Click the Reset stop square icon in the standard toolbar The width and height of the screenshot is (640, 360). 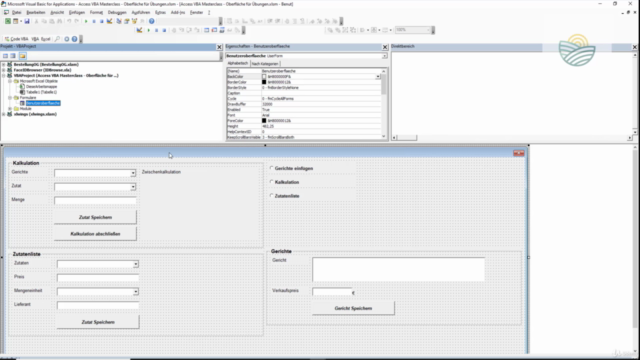[x=102, y=21]
